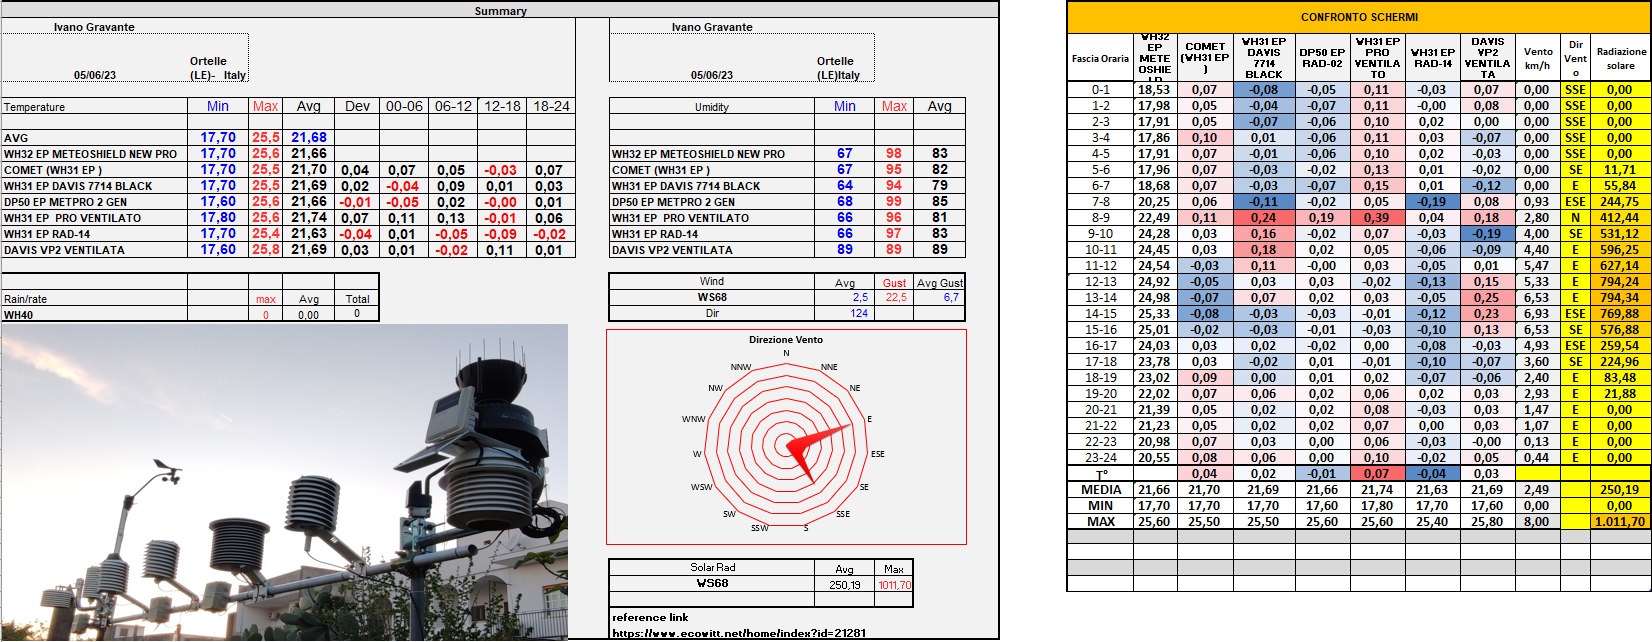Select the 8-9 hour row label
The height and width of the screenshot is (642, 1652).
[1100, 218]
